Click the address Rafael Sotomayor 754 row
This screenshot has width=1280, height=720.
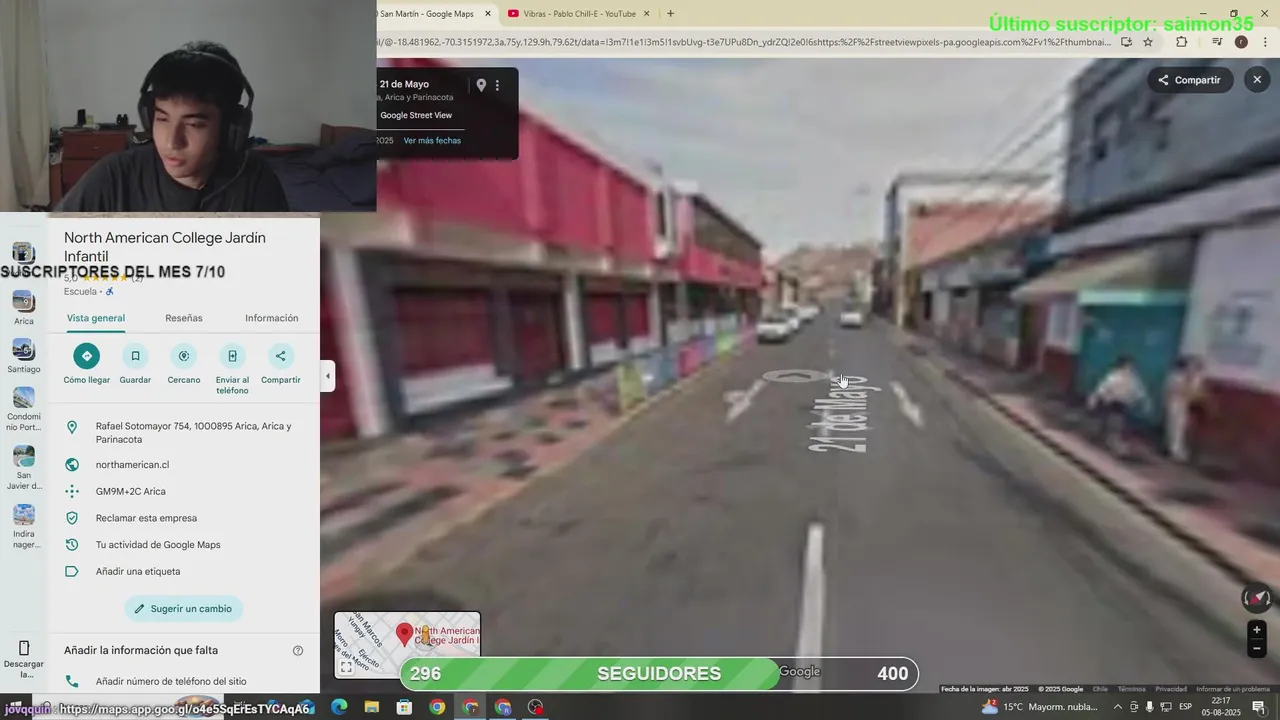pos(184,433)
